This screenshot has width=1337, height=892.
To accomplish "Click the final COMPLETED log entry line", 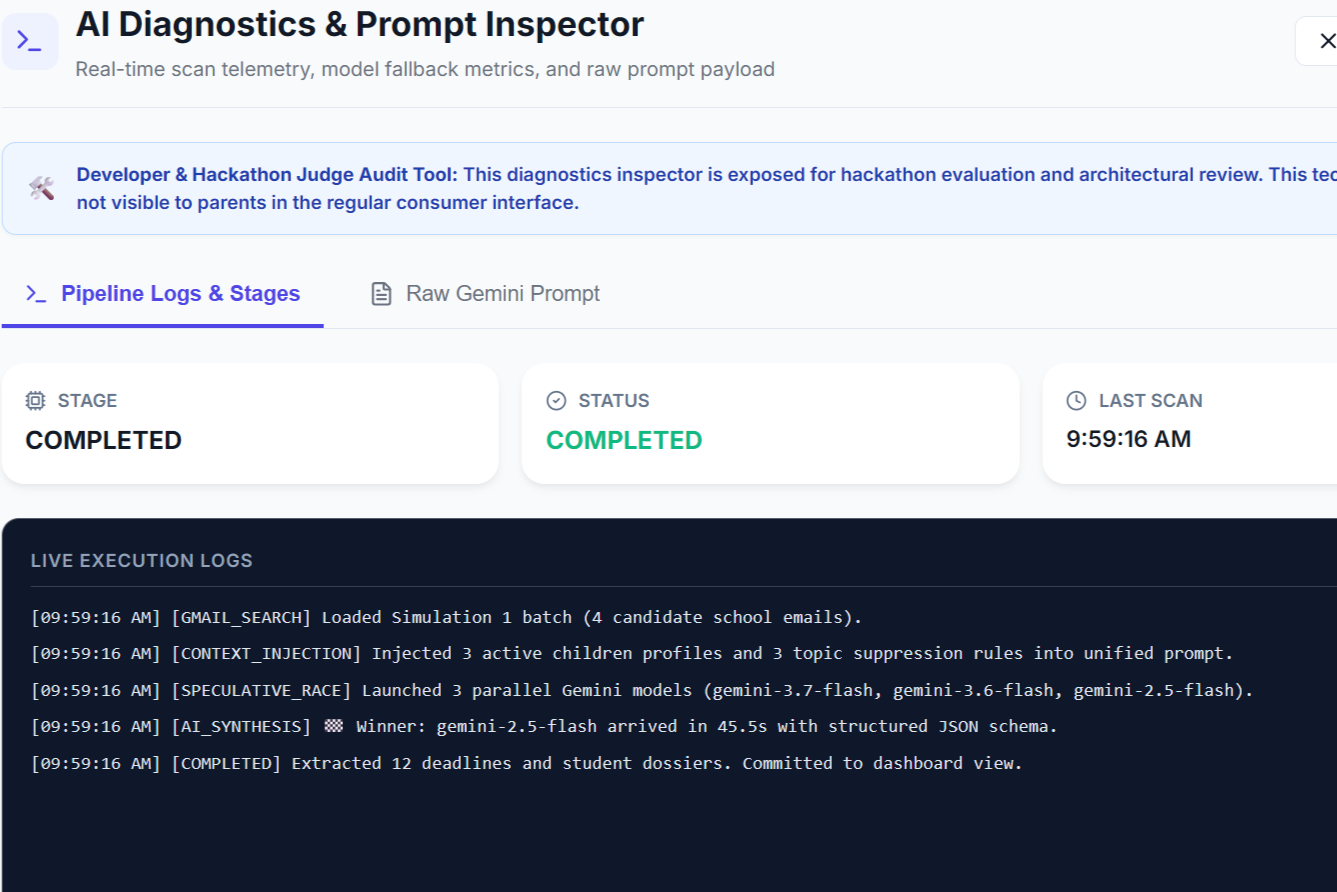I will pos(527,764).
